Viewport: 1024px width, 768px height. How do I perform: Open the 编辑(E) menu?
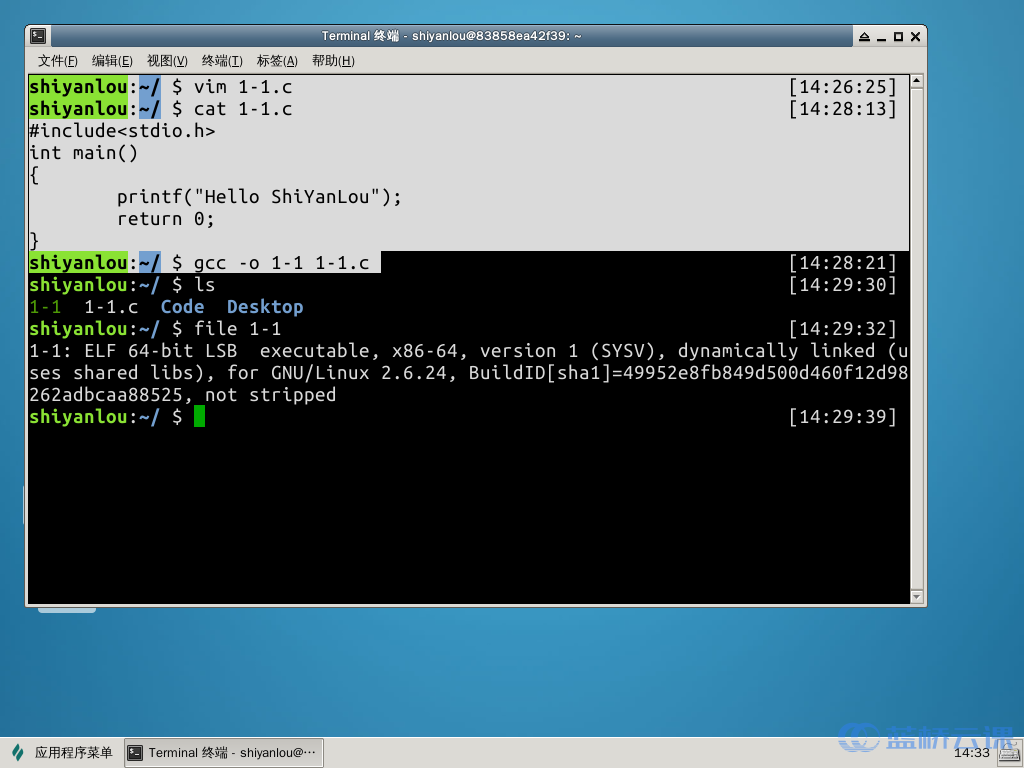112,61
